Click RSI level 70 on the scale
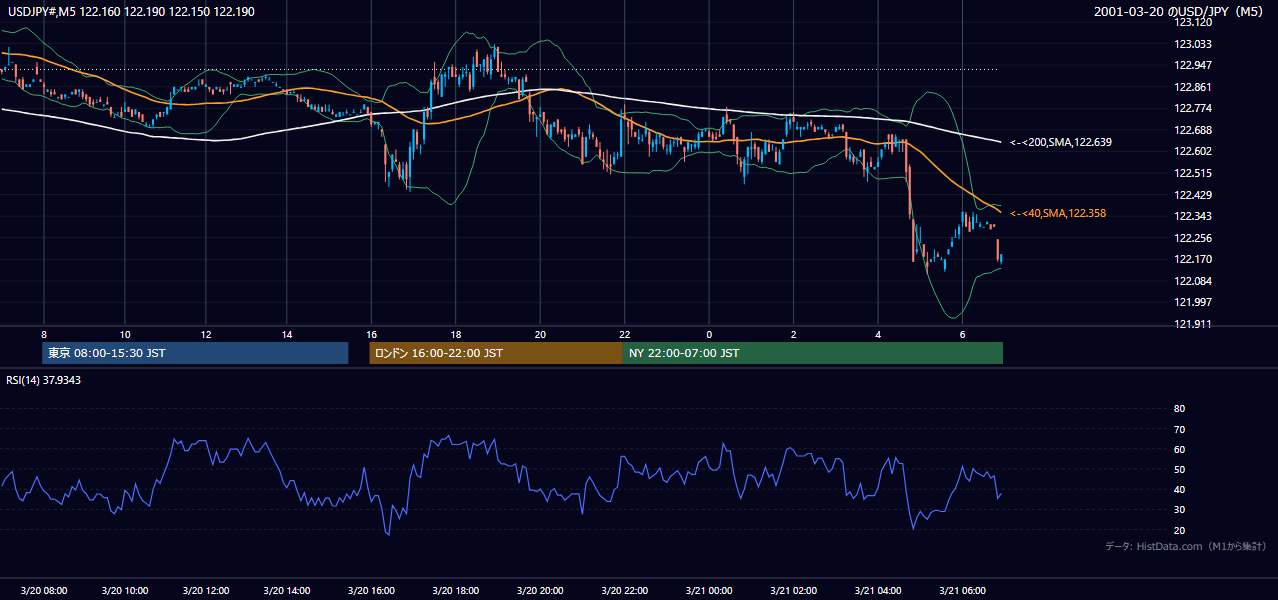 [1179, 429]
